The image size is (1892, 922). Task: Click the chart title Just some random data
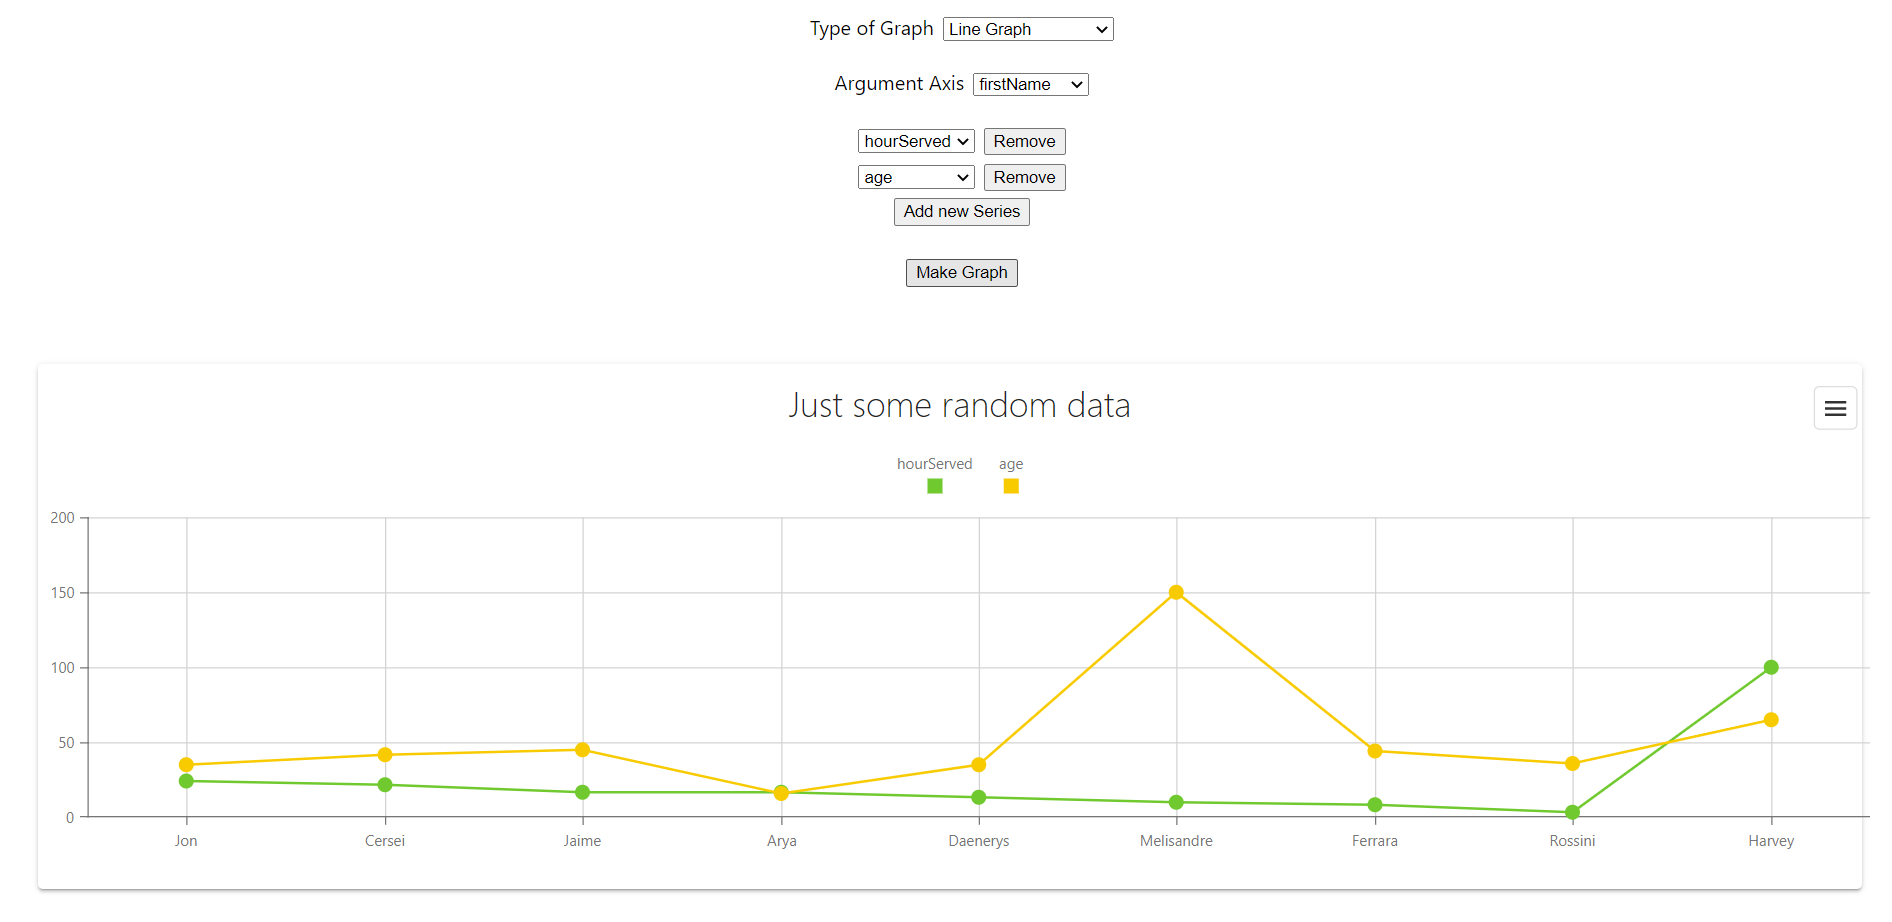959,405
